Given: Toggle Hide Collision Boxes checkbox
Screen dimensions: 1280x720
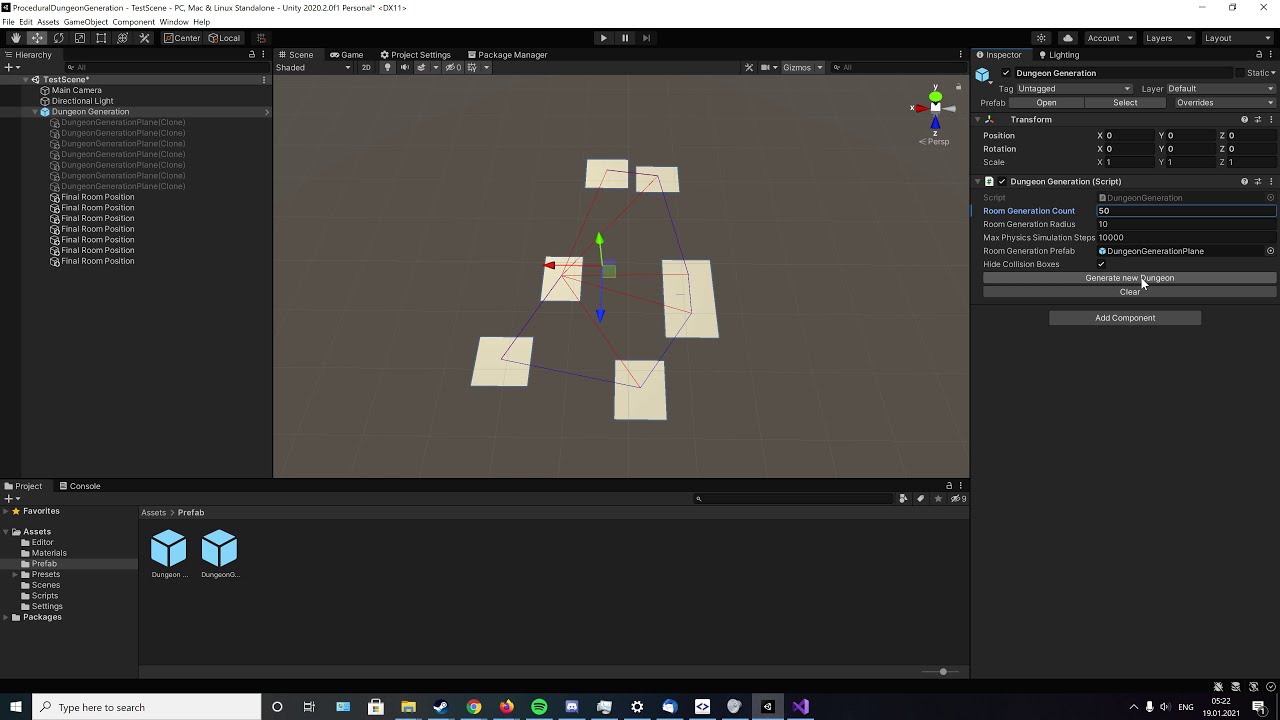Looking at the screenshot, I should pyautogui.click(x=1102, y=264).
